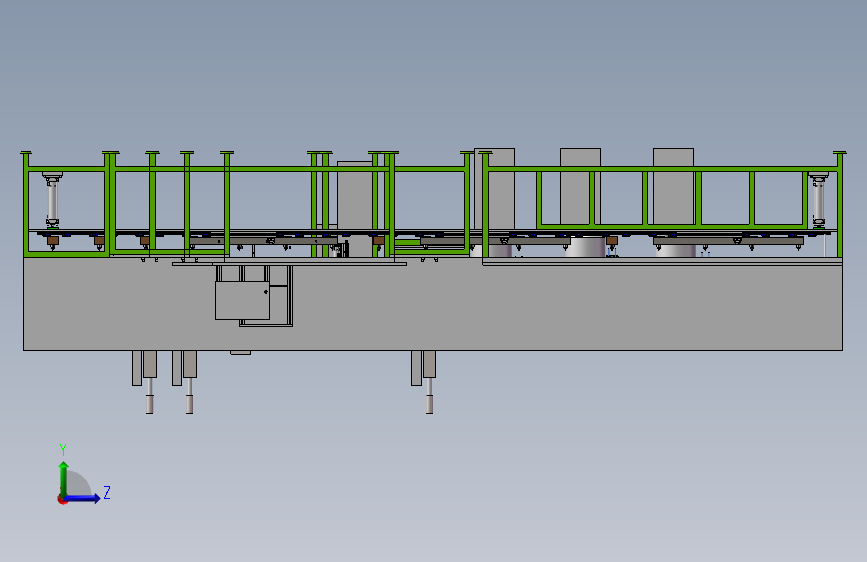Select the leftmost brown block under the conveyor
This screenshot has width=867, height=562.
(53, 241)
